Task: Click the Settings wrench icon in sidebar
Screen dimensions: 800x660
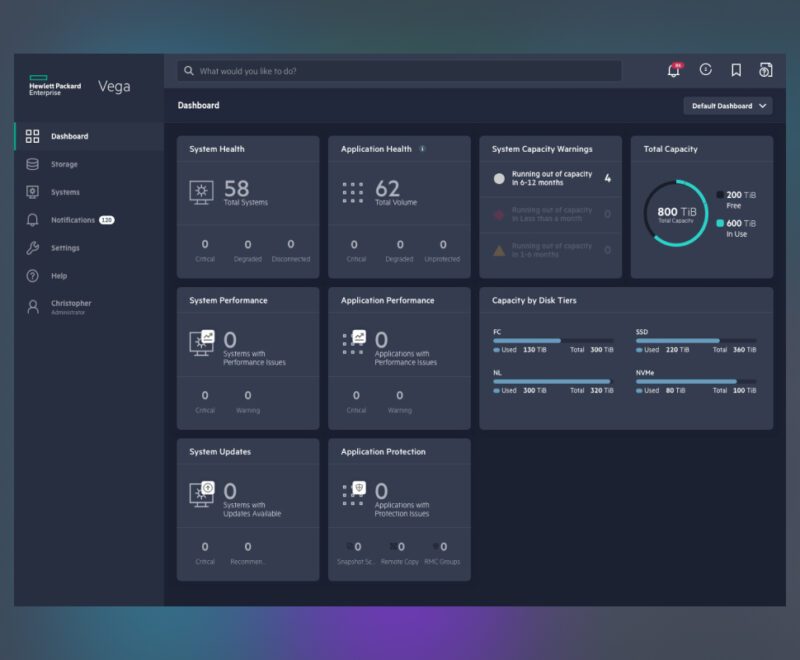Action: (x=33, y=248)
